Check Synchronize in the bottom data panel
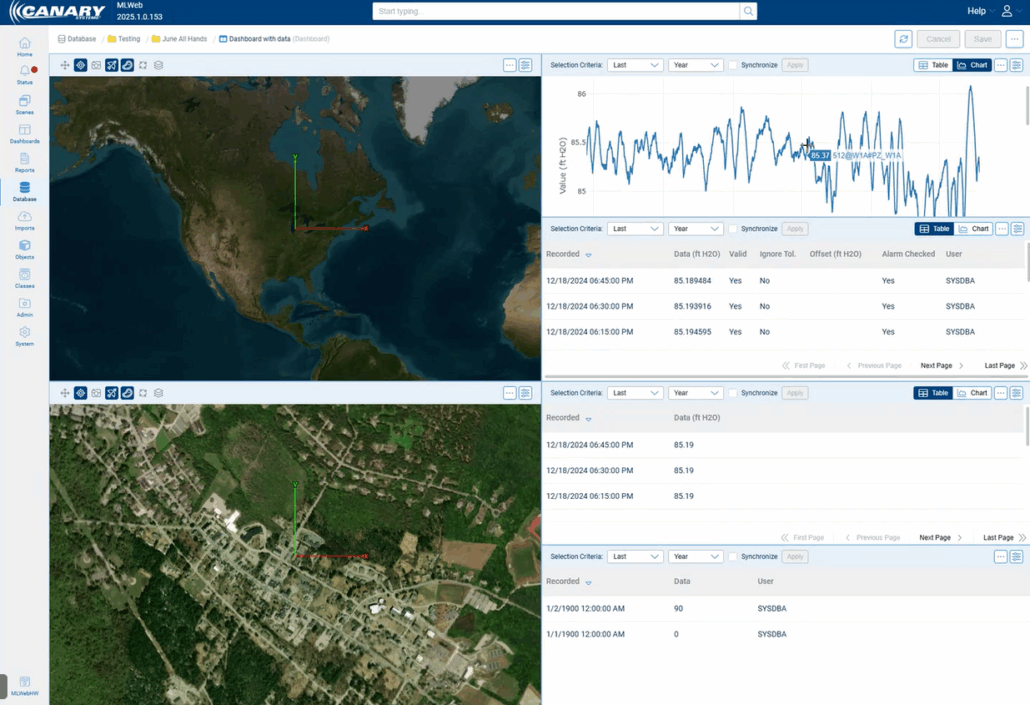The height and width of the screenshot is (705, 1030). pos(733,557)
